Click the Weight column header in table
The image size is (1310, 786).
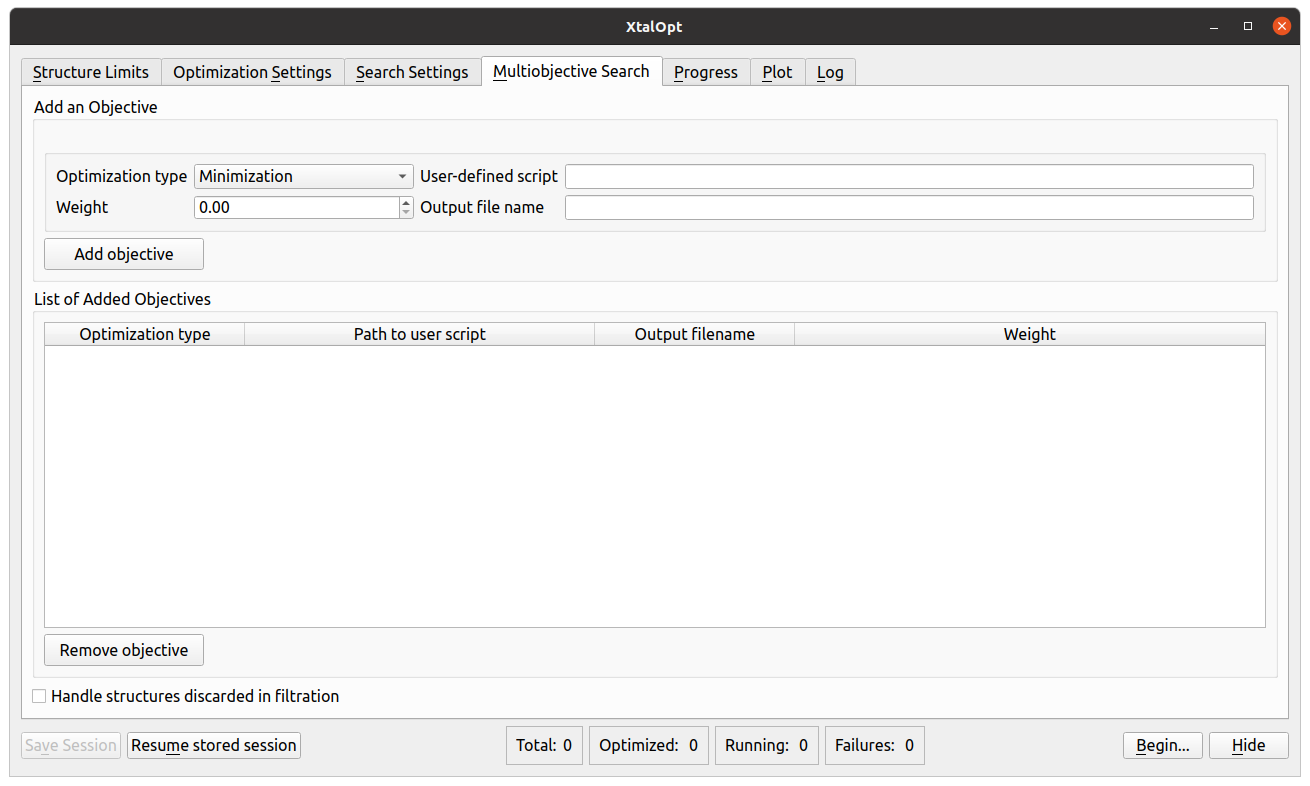pos(1030,334)
